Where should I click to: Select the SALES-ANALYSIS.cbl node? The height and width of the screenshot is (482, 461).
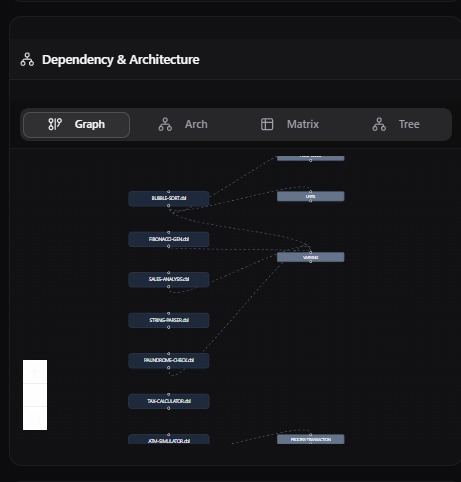click(169, 280)
